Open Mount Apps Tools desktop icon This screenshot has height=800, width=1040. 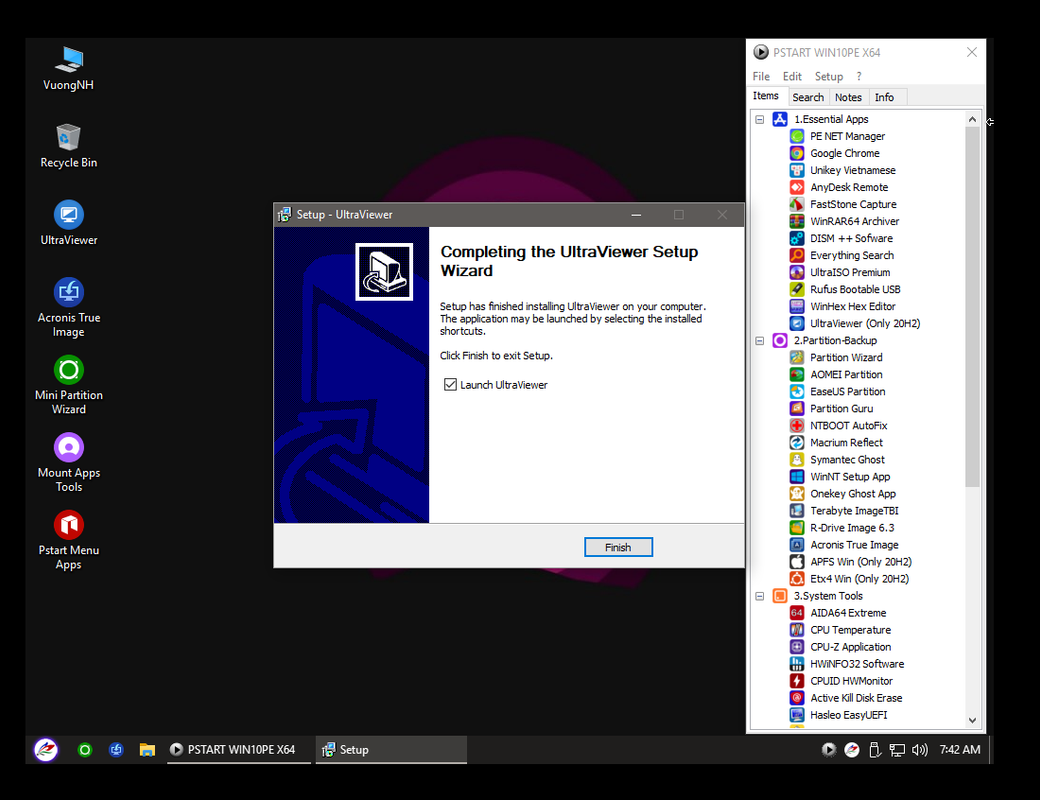[x=68, y=463]
